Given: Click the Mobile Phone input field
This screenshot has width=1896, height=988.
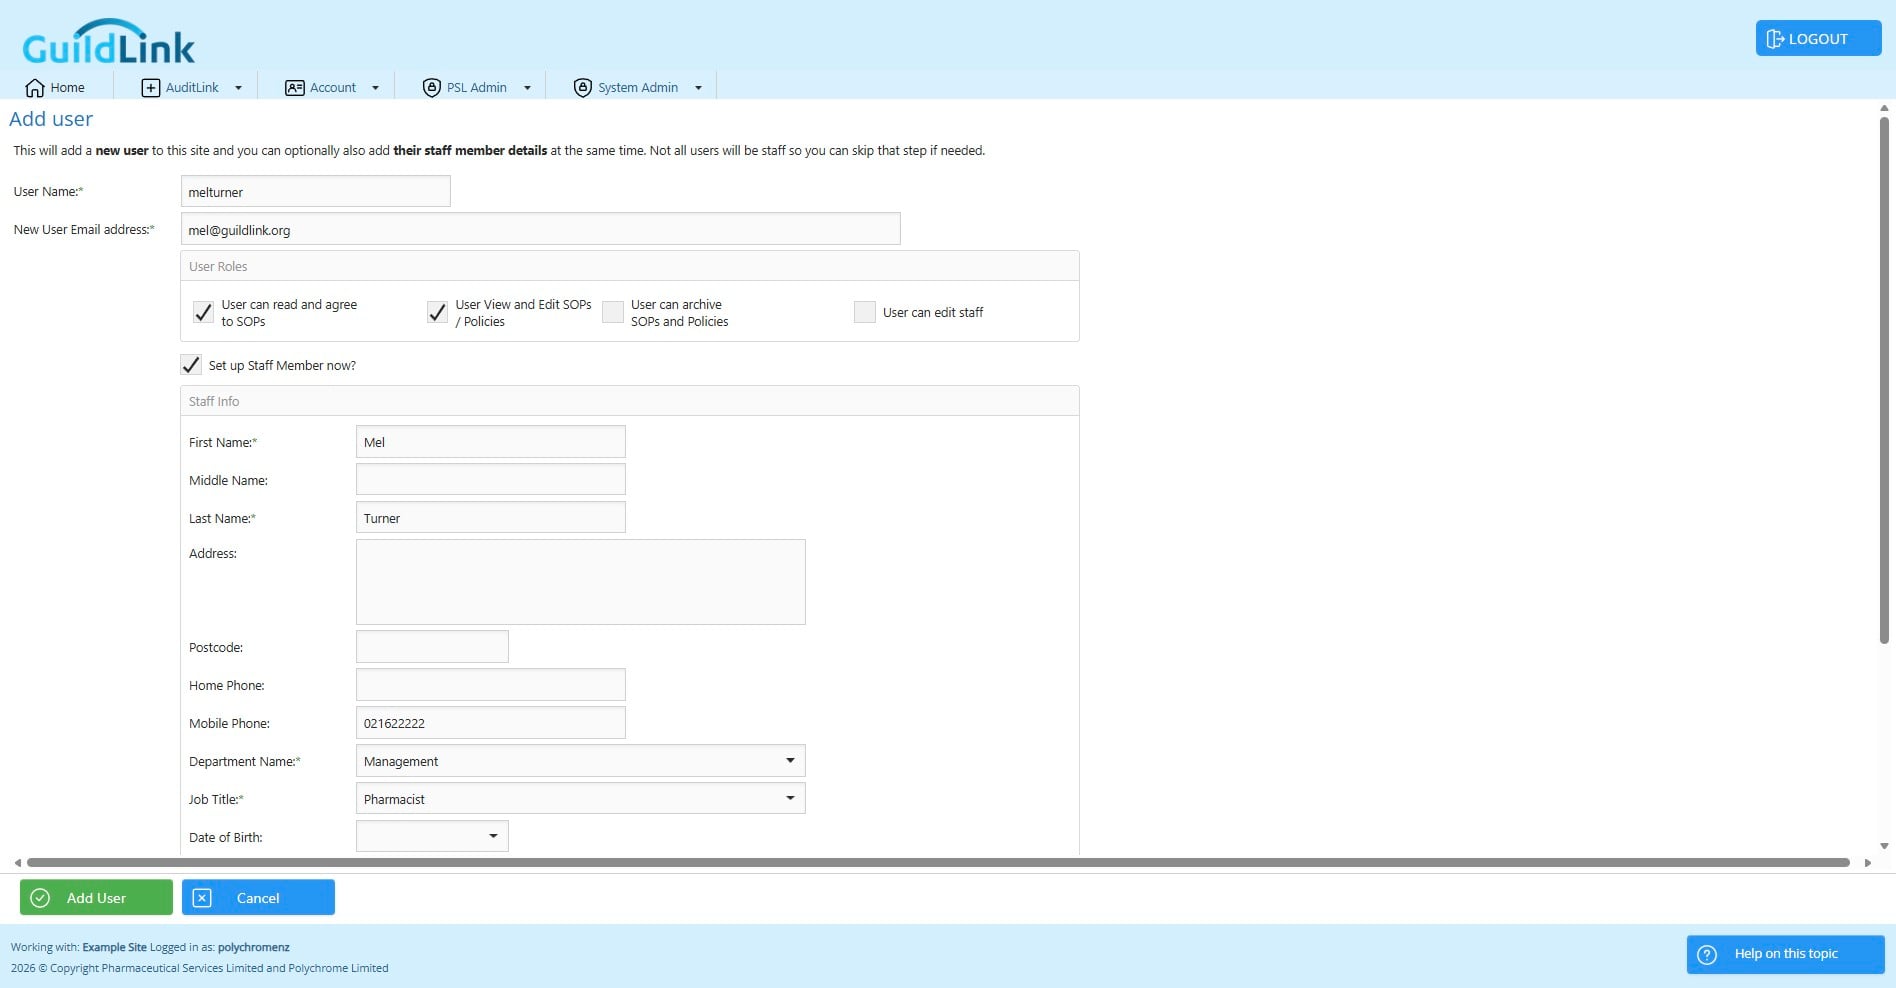Looking at the screenshot, I should 491,723.
